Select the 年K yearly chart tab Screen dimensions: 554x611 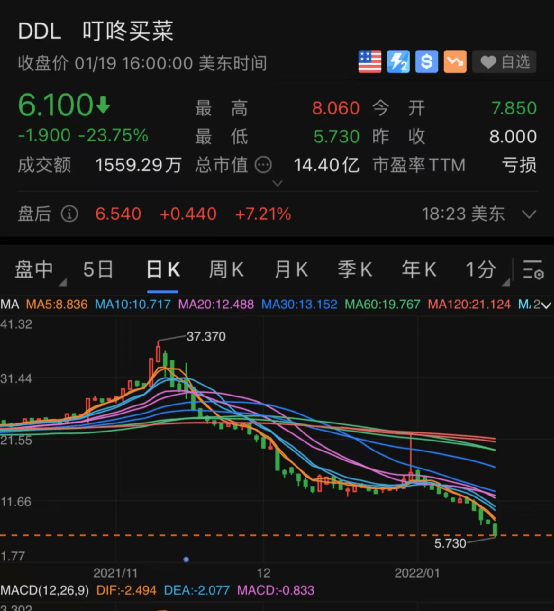click(419, 270)
